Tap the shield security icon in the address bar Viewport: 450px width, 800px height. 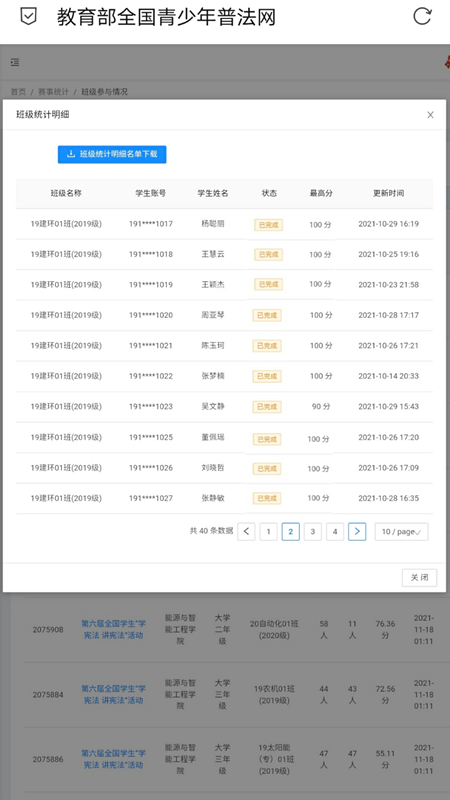tap(29, 17)
